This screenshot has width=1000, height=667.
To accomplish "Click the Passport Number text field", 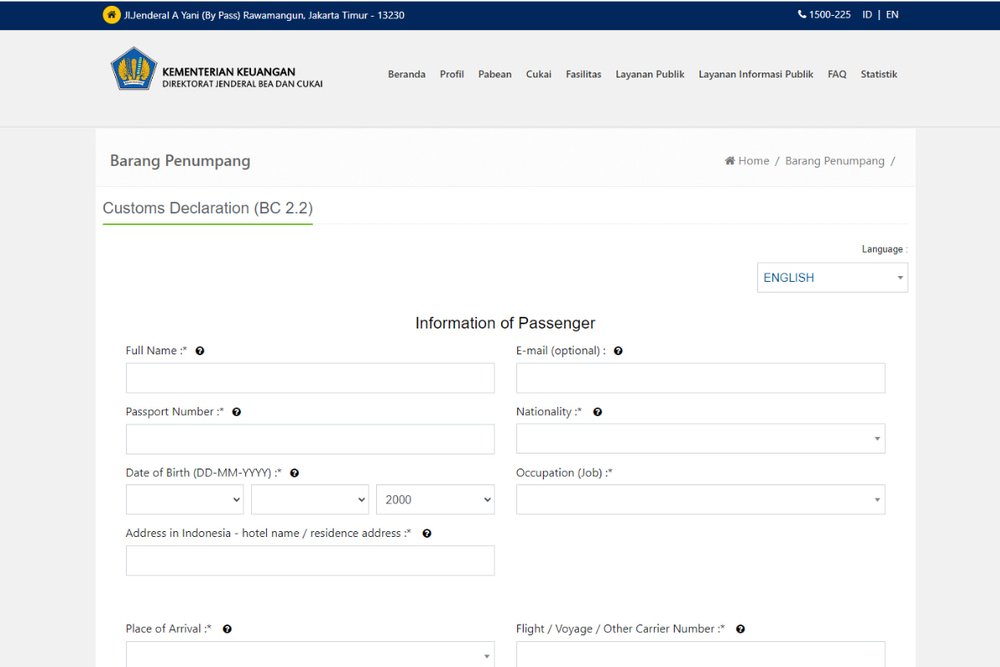I will coord(310,439).
